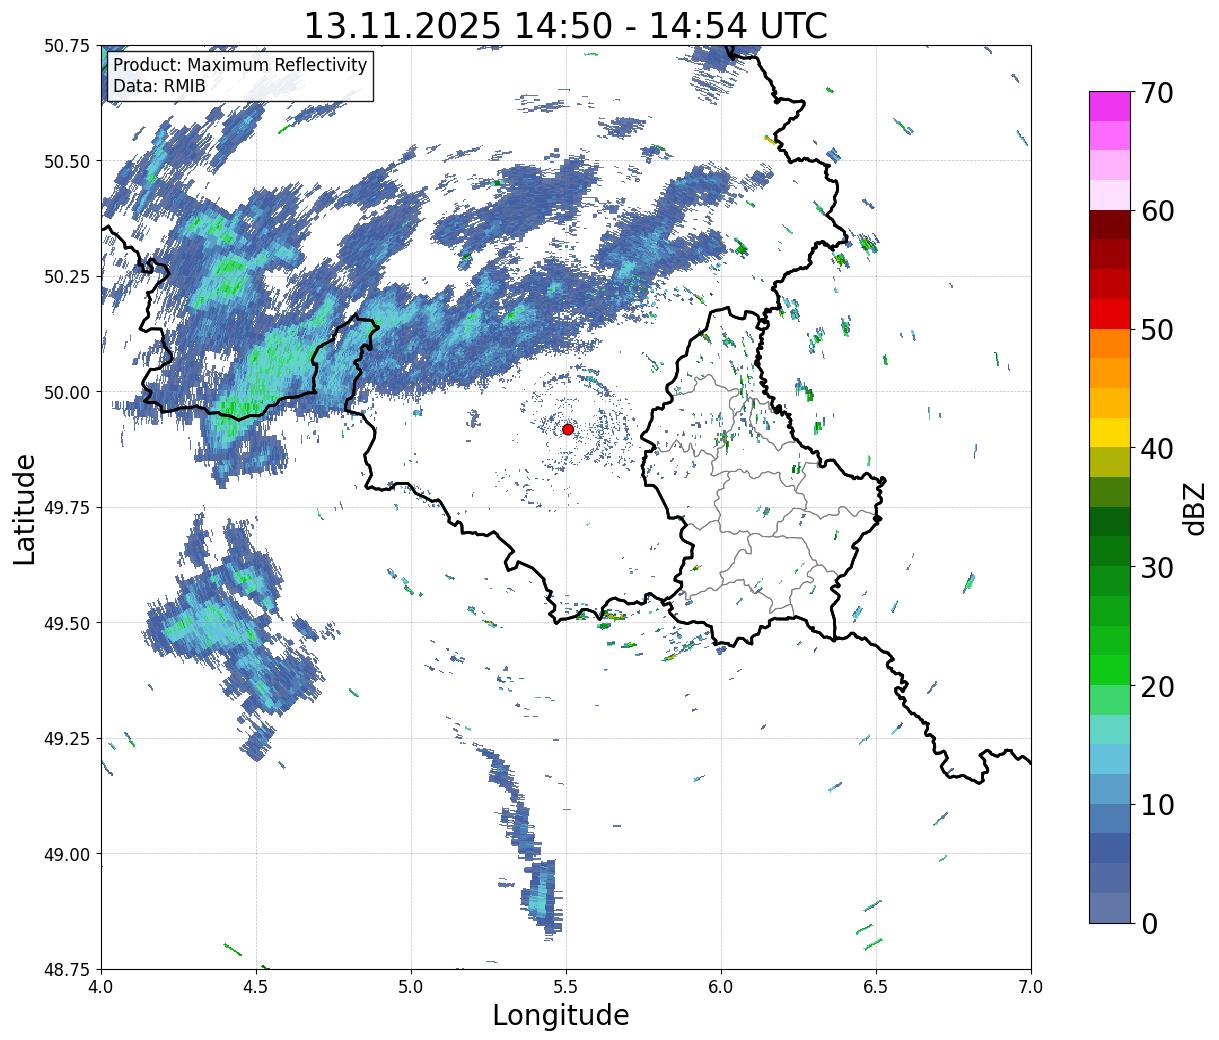Image resolution: width=1219 pixels, height=1040 pixels.
Task: Click the latitude tick label 49.75
Action: click(x=67, y=508)
